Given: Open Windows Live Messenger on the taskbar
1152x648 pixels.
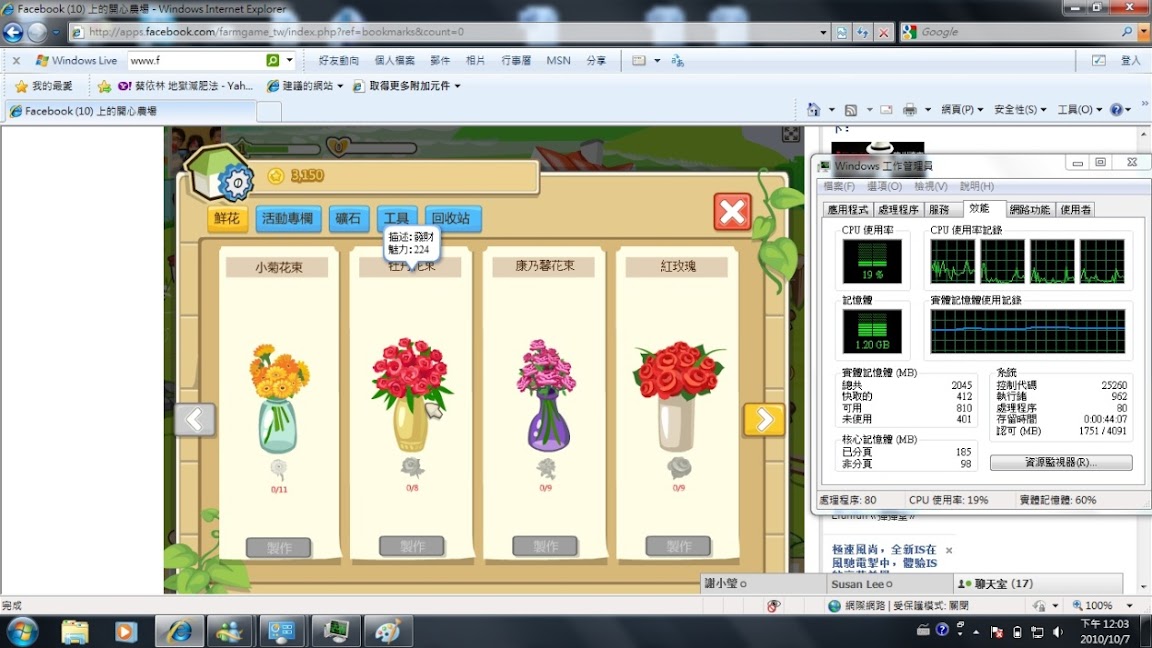Looking at the screenshot, I should [x=230, y=631].
